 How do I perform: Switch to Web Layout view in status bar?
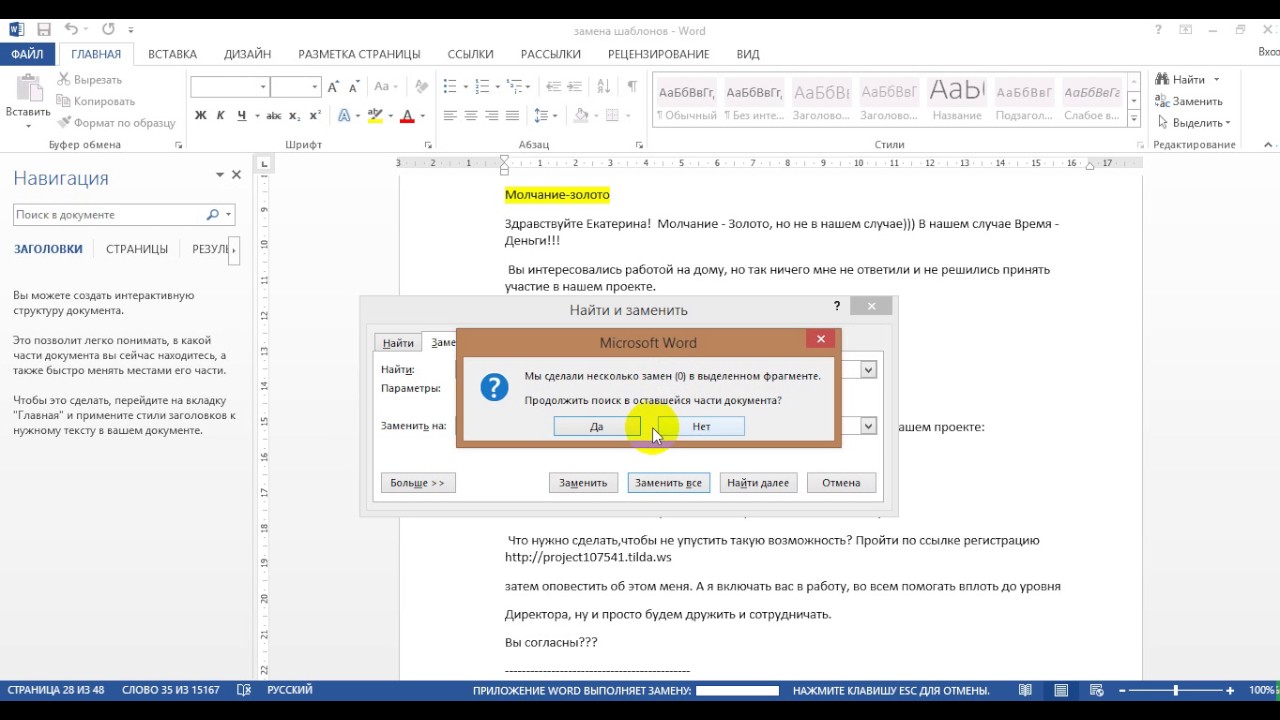point(1097,690)
